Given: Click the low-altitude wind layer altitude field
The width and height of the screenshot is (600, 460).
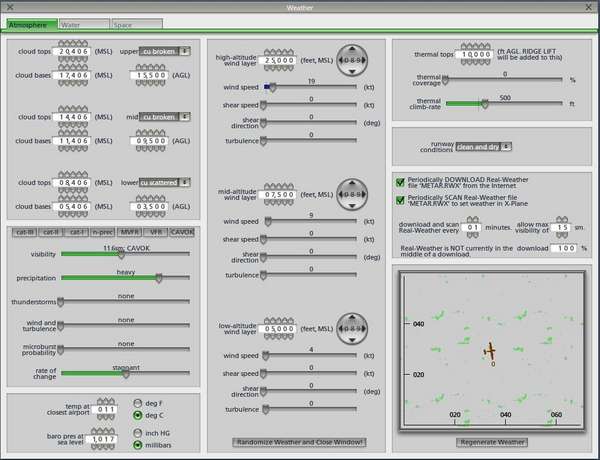Looking at the screenshot, I should 279,329.
